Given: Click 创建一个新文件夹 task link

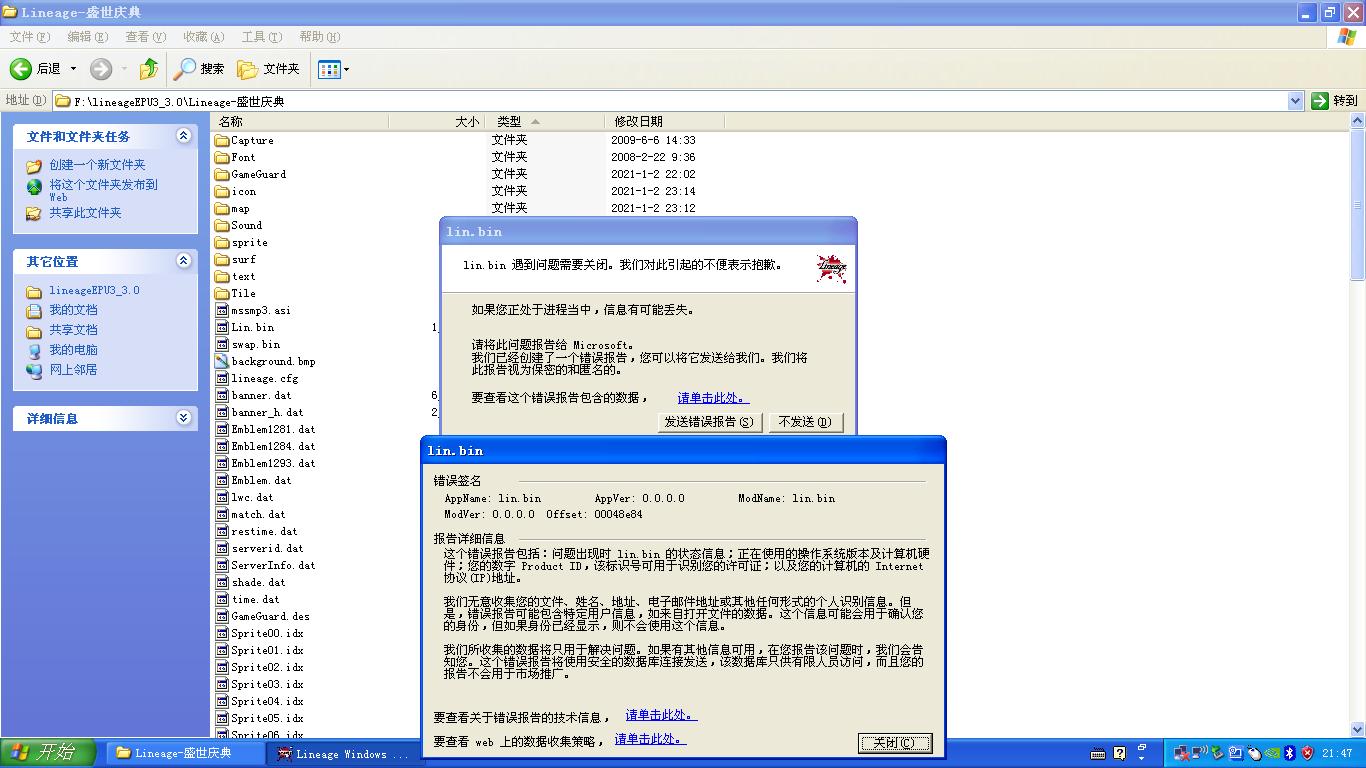Looking at the screenshot, I should 97,165.
